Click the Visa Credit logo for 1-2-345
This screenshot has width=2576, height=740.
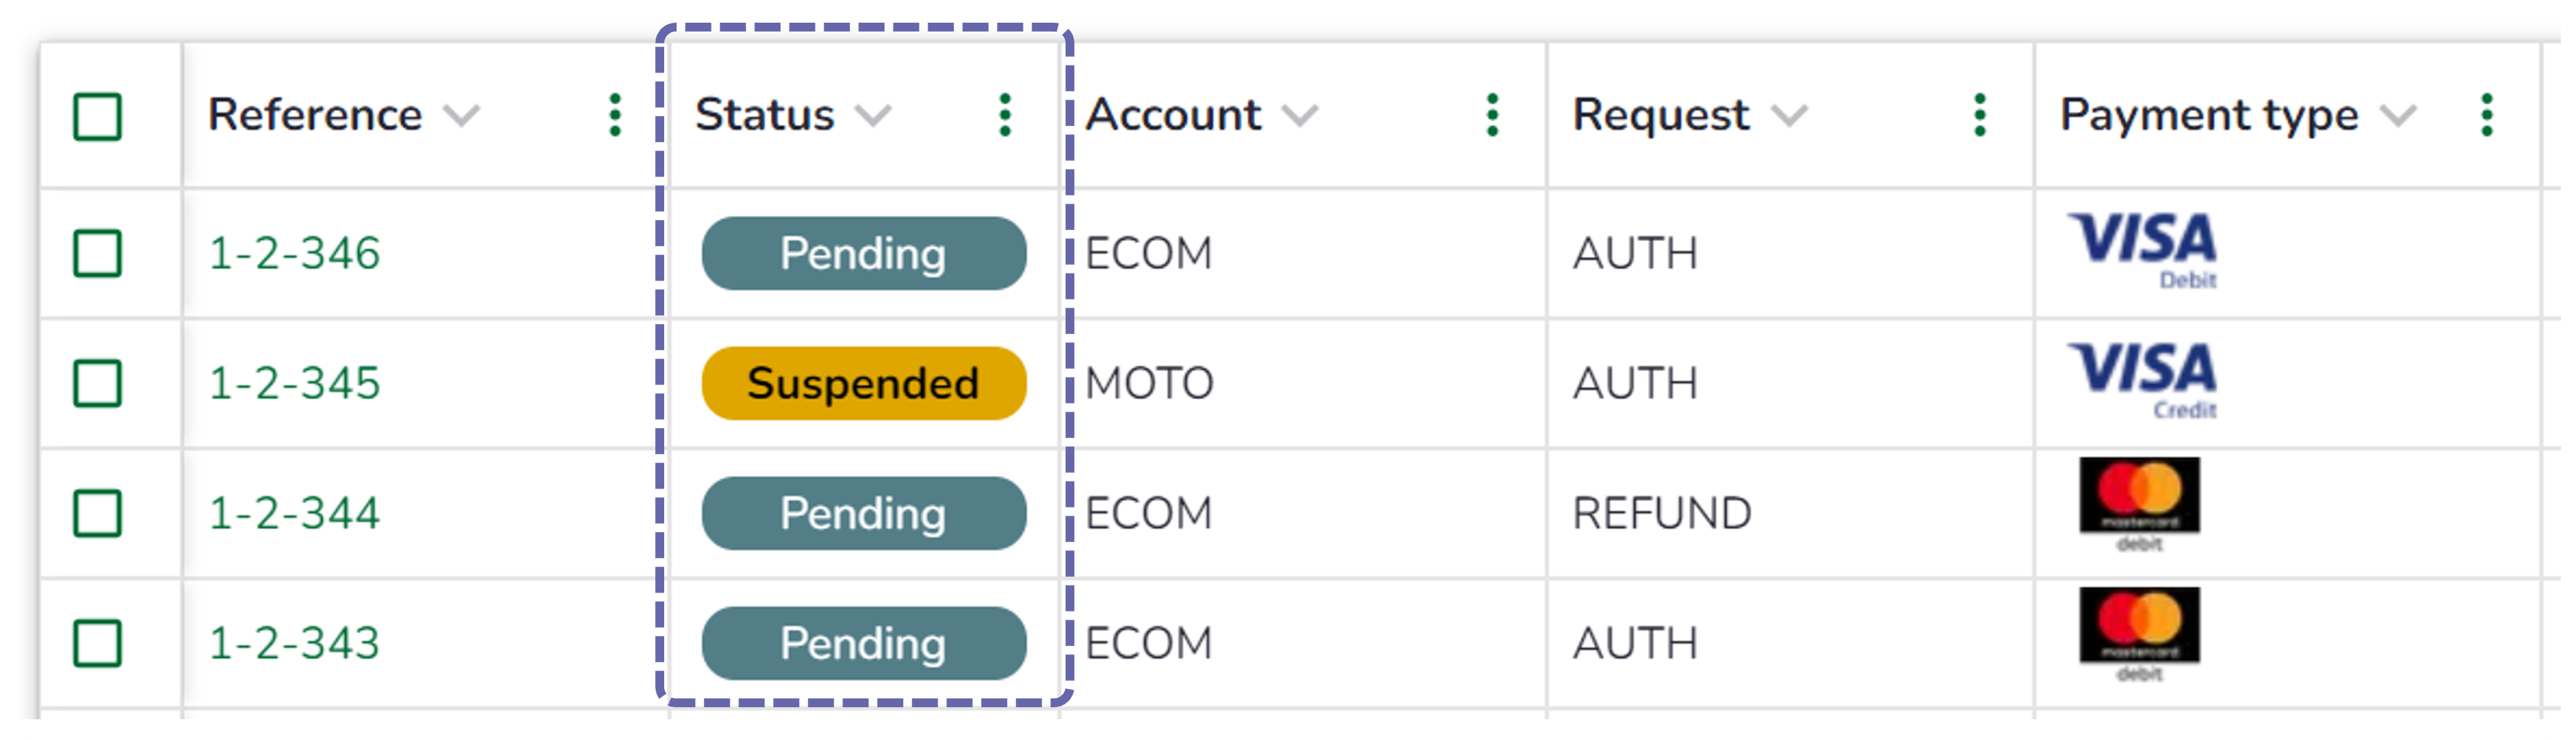click(2142, 380)
